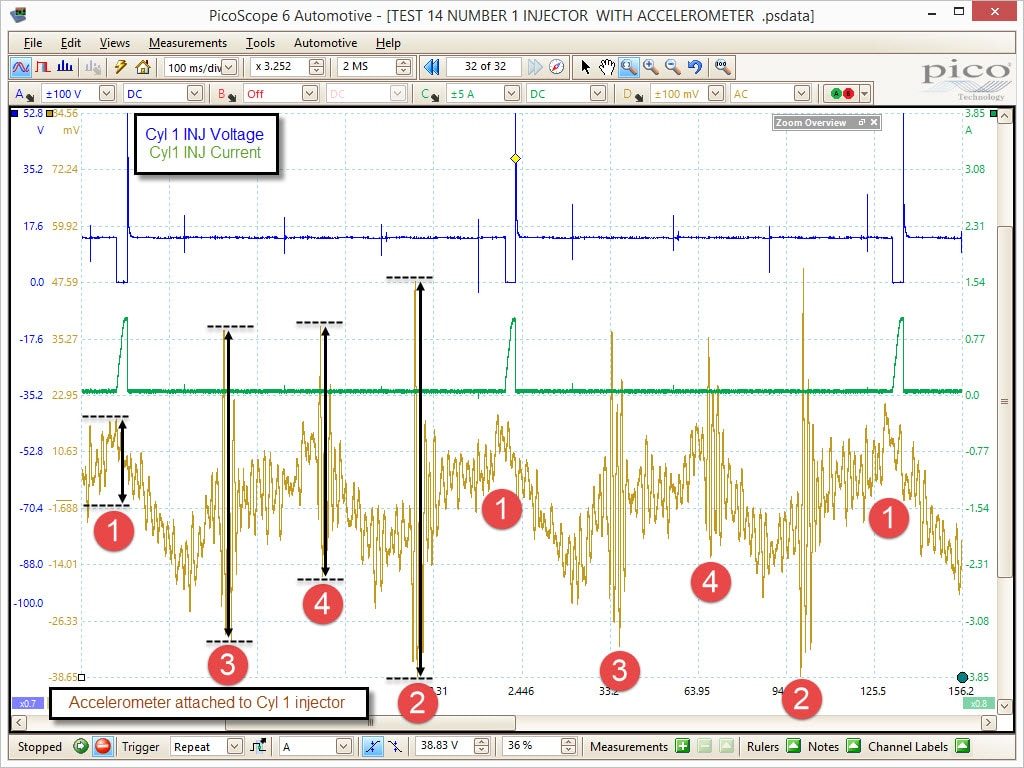Viewport: 1024px width, 768px height.
Task: Click the 32 of 32 buffer field
Action: pos(485,67)
